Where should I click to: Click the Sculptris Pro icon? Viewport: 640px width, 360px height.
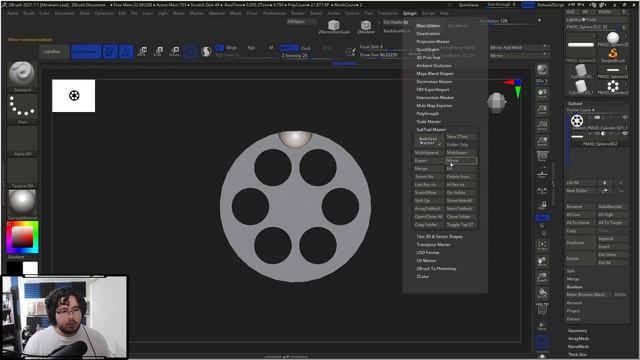click(x=206, y=52)
